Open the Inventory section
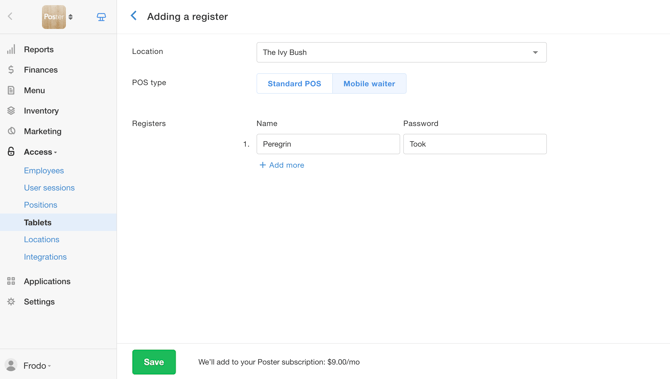 41,111
